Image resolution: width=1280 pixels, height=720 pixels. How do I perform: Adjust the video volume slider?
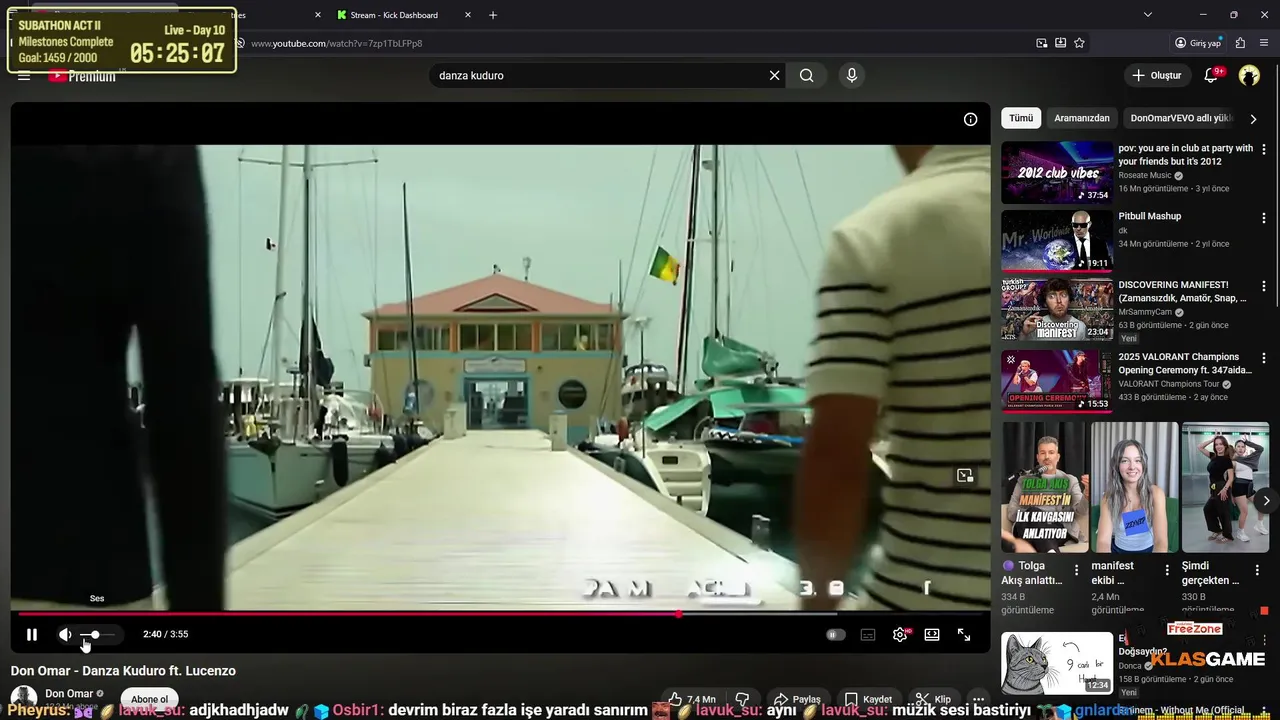pos(97,635)
